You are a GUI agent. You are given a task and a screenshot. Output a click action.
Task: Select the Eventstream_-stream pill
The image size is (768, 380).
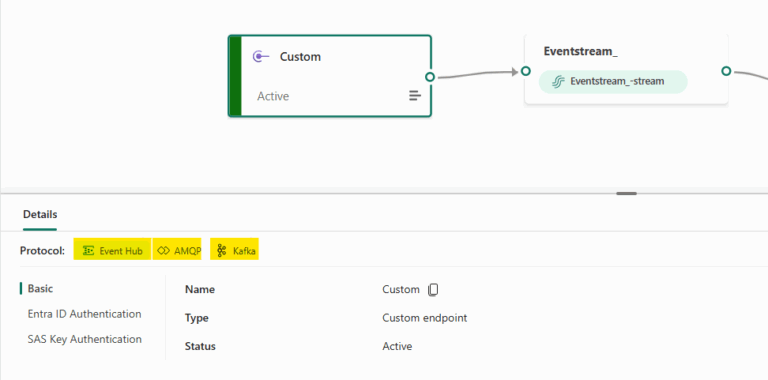point(613,81)
